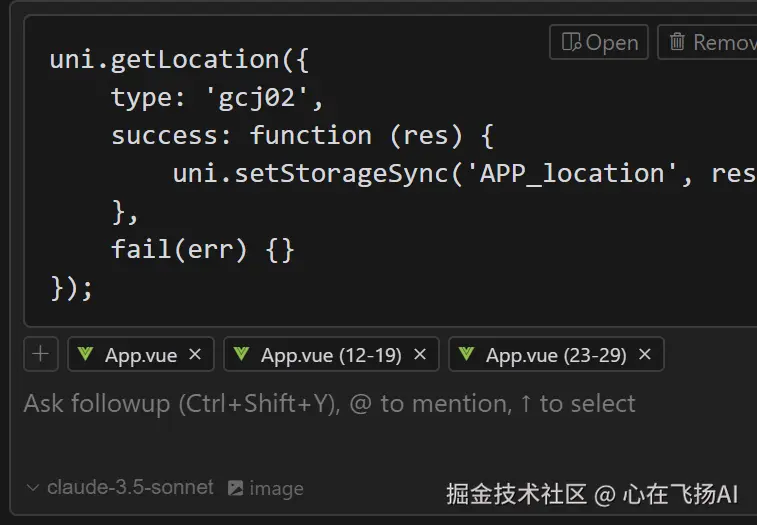Select the App.vue file chip label
This screenshot has height=525, width=757.
[140, 355]
